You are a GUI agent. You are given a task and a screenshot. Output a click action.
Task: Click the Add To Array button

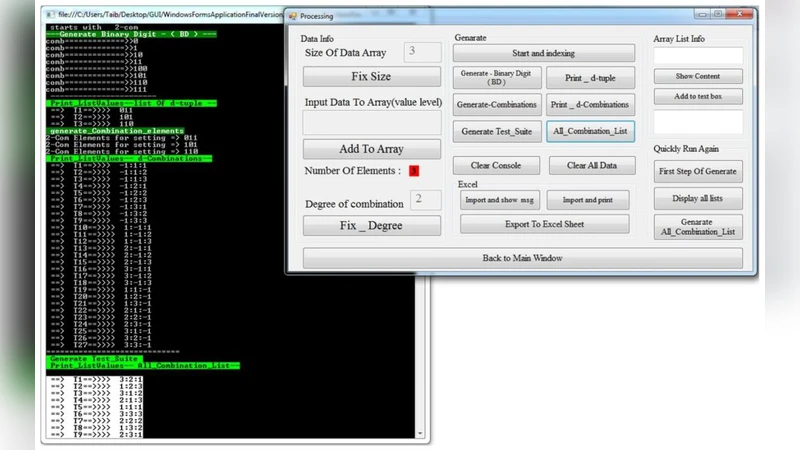click(x=371, y=149)
